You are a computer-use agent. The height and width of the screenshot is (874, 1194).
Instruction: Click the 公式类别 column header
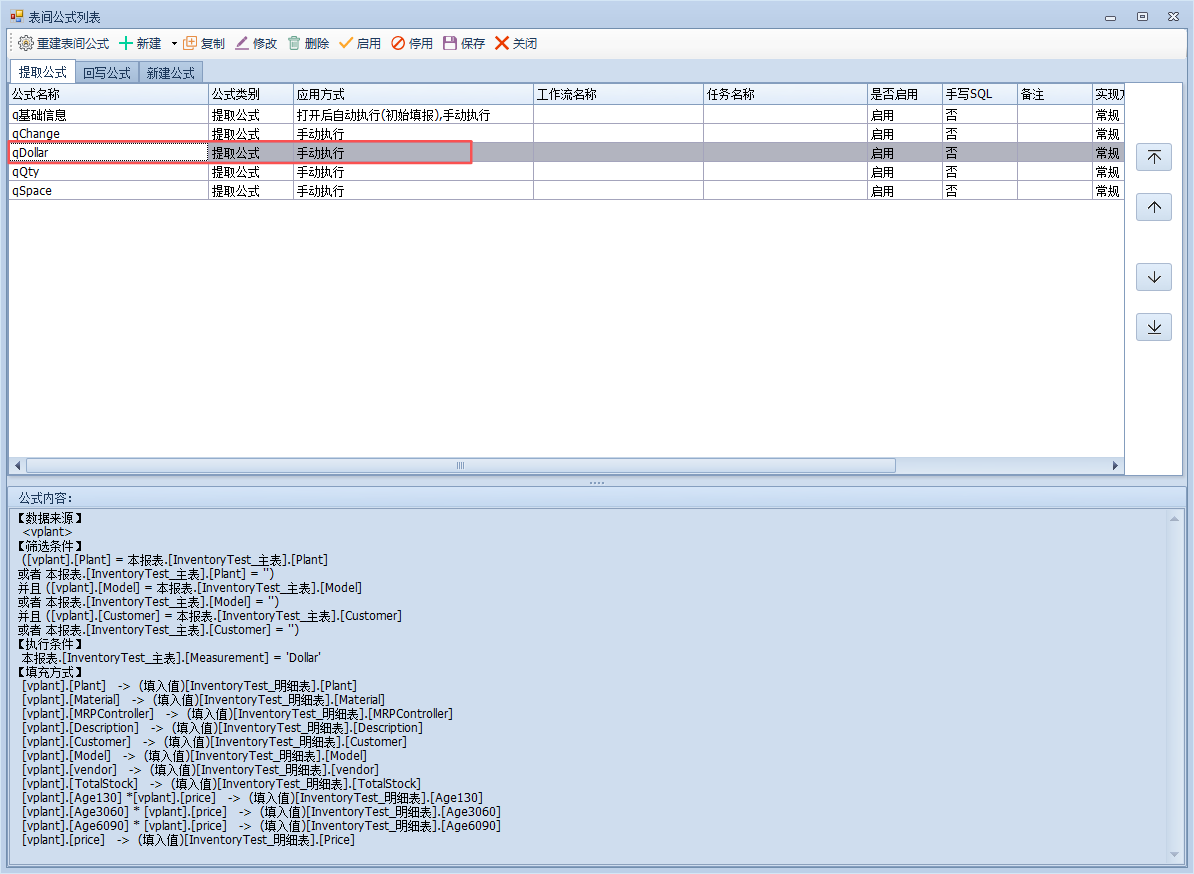coord(251,94)
